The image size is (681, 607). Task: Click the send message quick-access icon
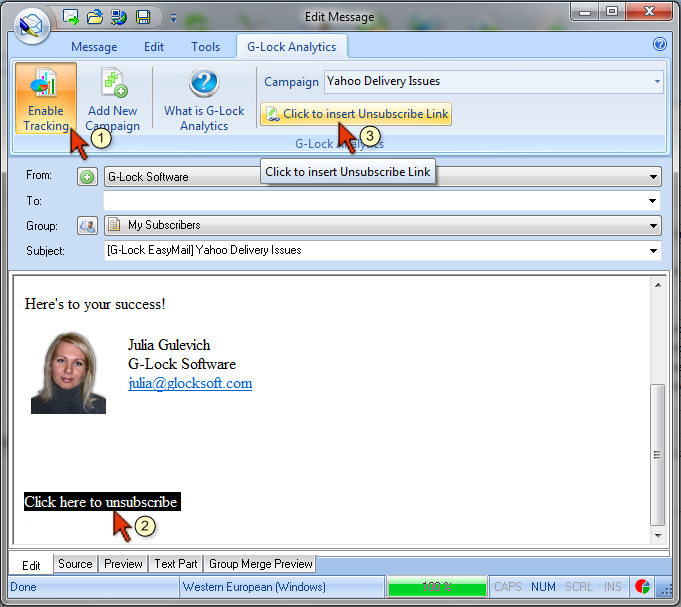coord(71,17)
